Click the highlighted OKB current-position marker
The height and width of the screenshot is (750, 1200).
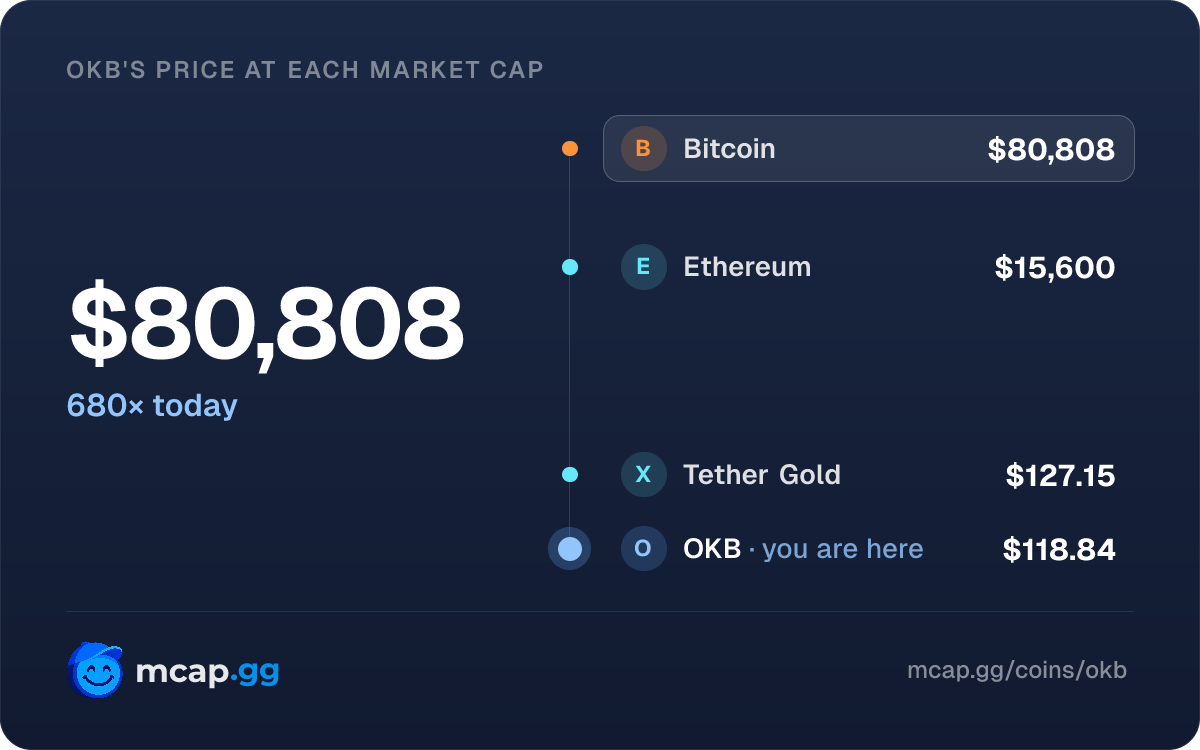[x=570, y=549]
